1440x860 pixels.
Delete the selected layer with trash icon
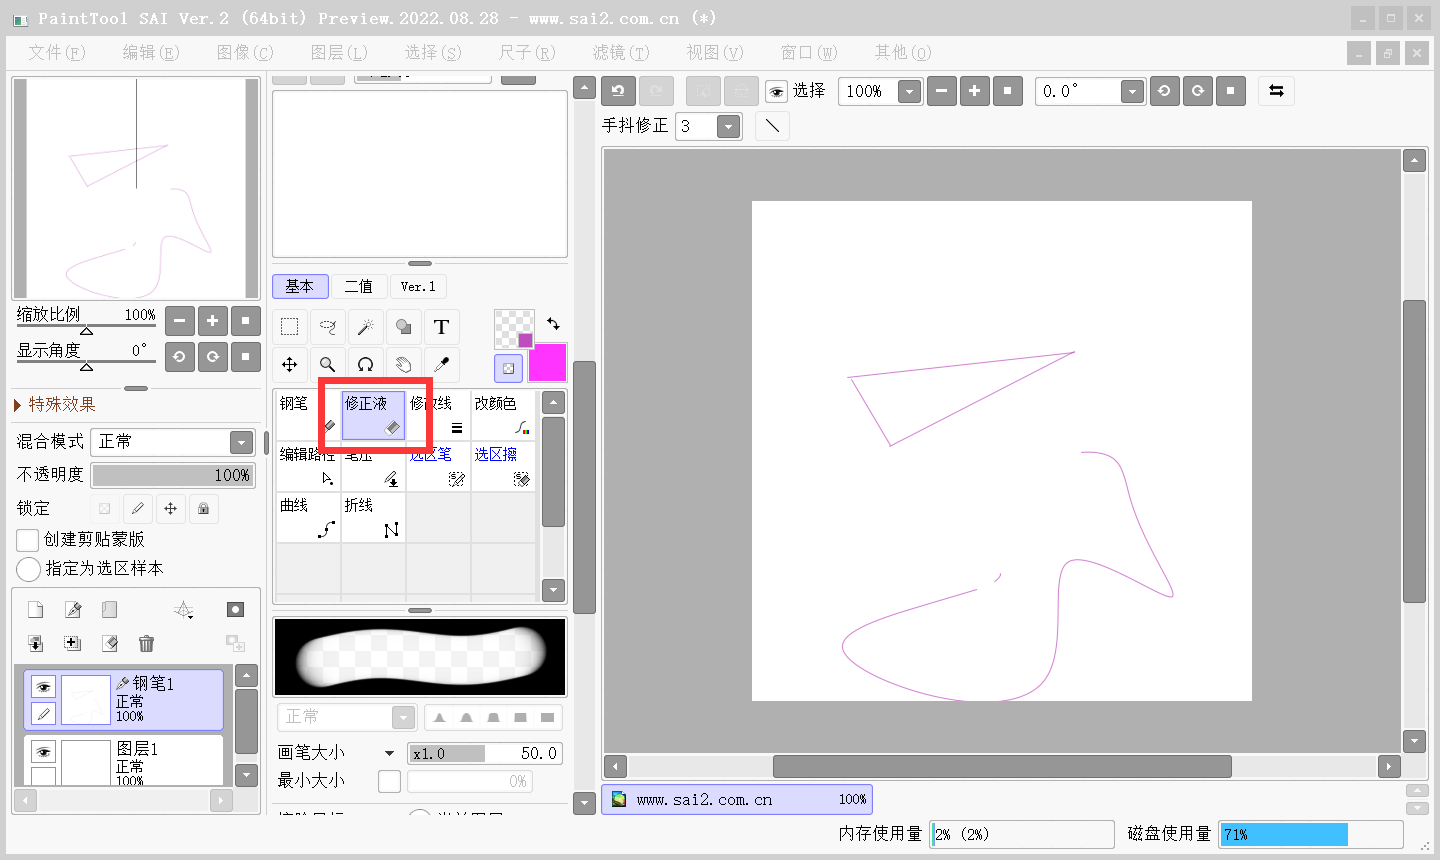click(146, 644)
